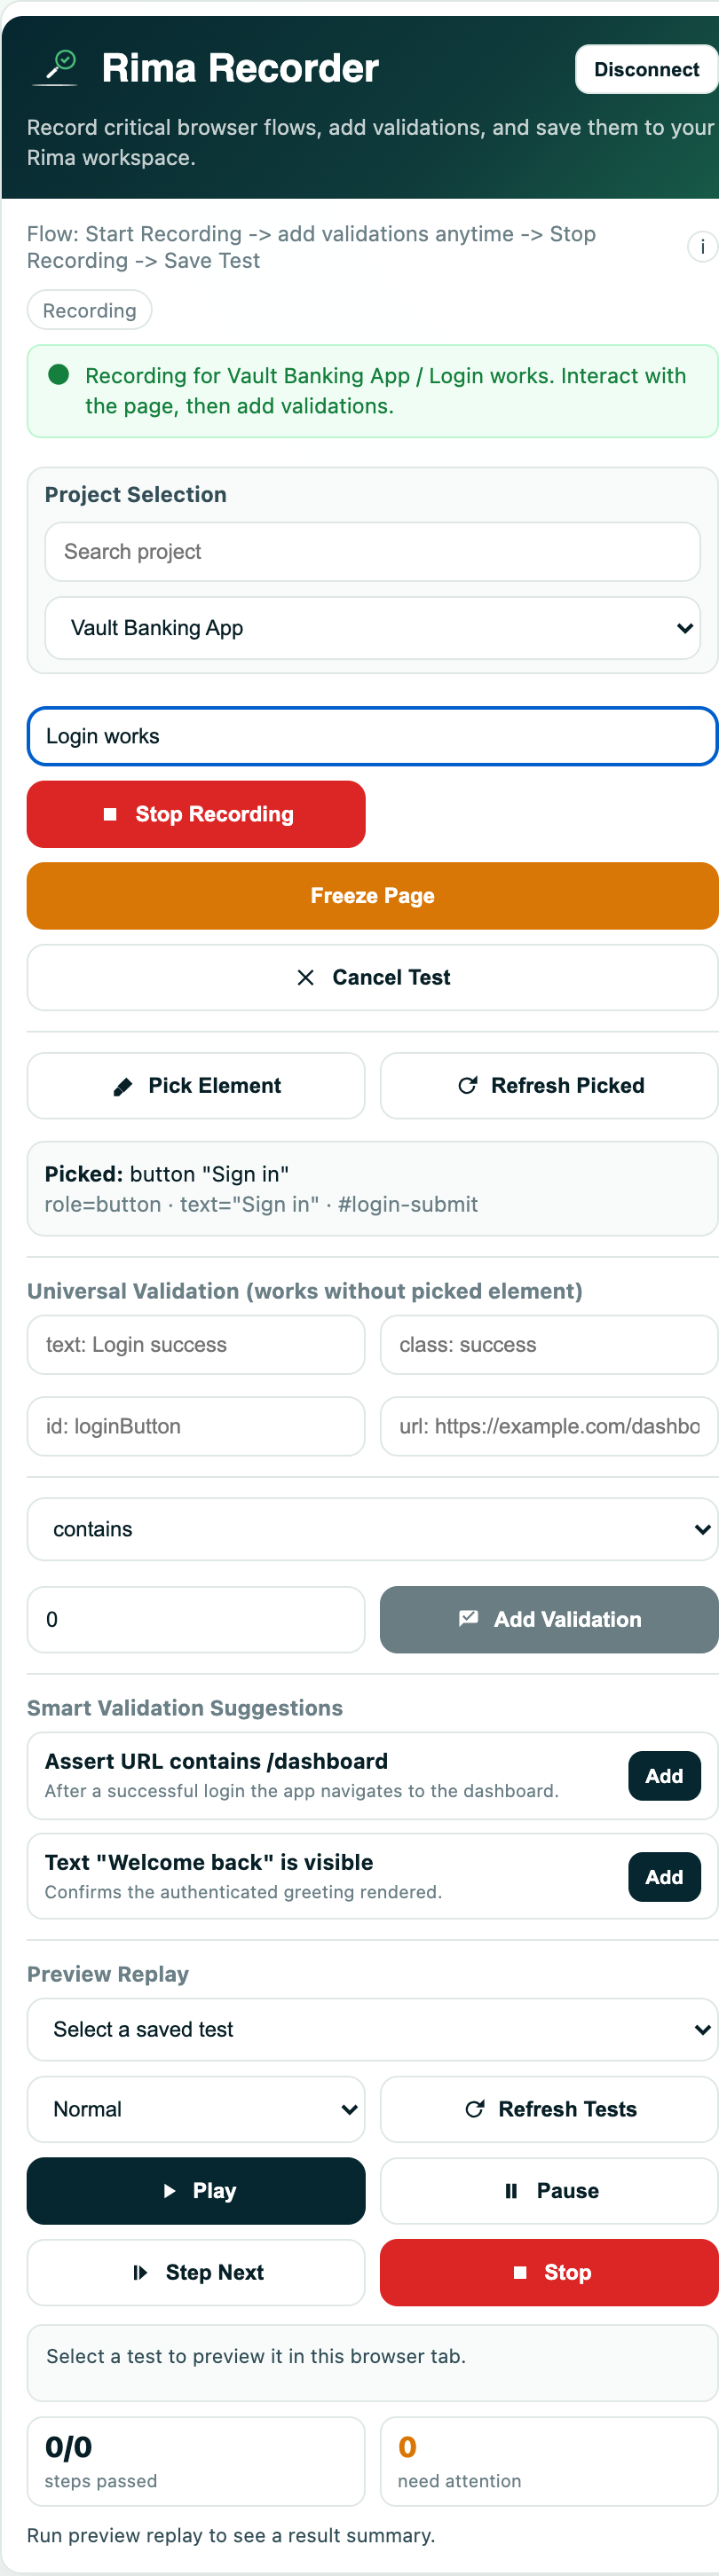Expand the contains operator dropdown
The height and width of the screenshot is (2576, 719).
tap(372, 1529)
